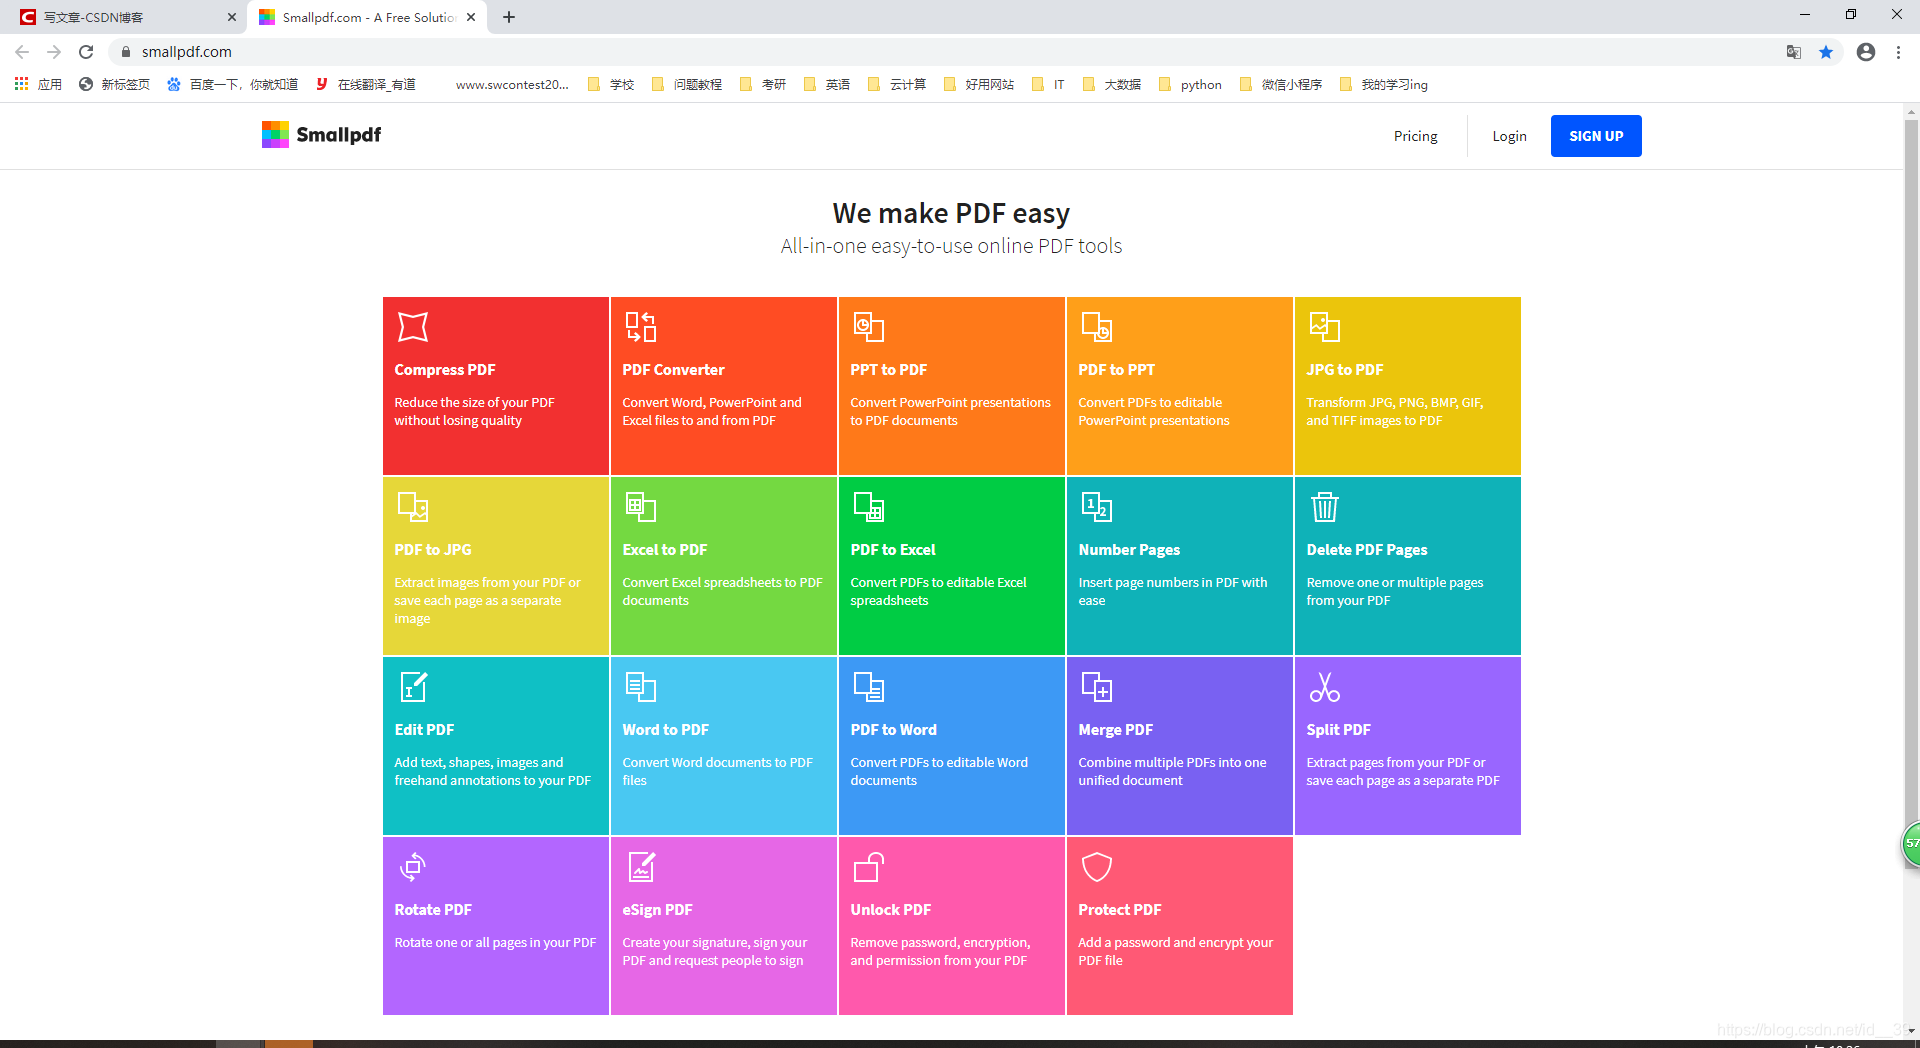Close the Smallpdf.com tab
The image size is (1920, 1048).
(471, 17)
